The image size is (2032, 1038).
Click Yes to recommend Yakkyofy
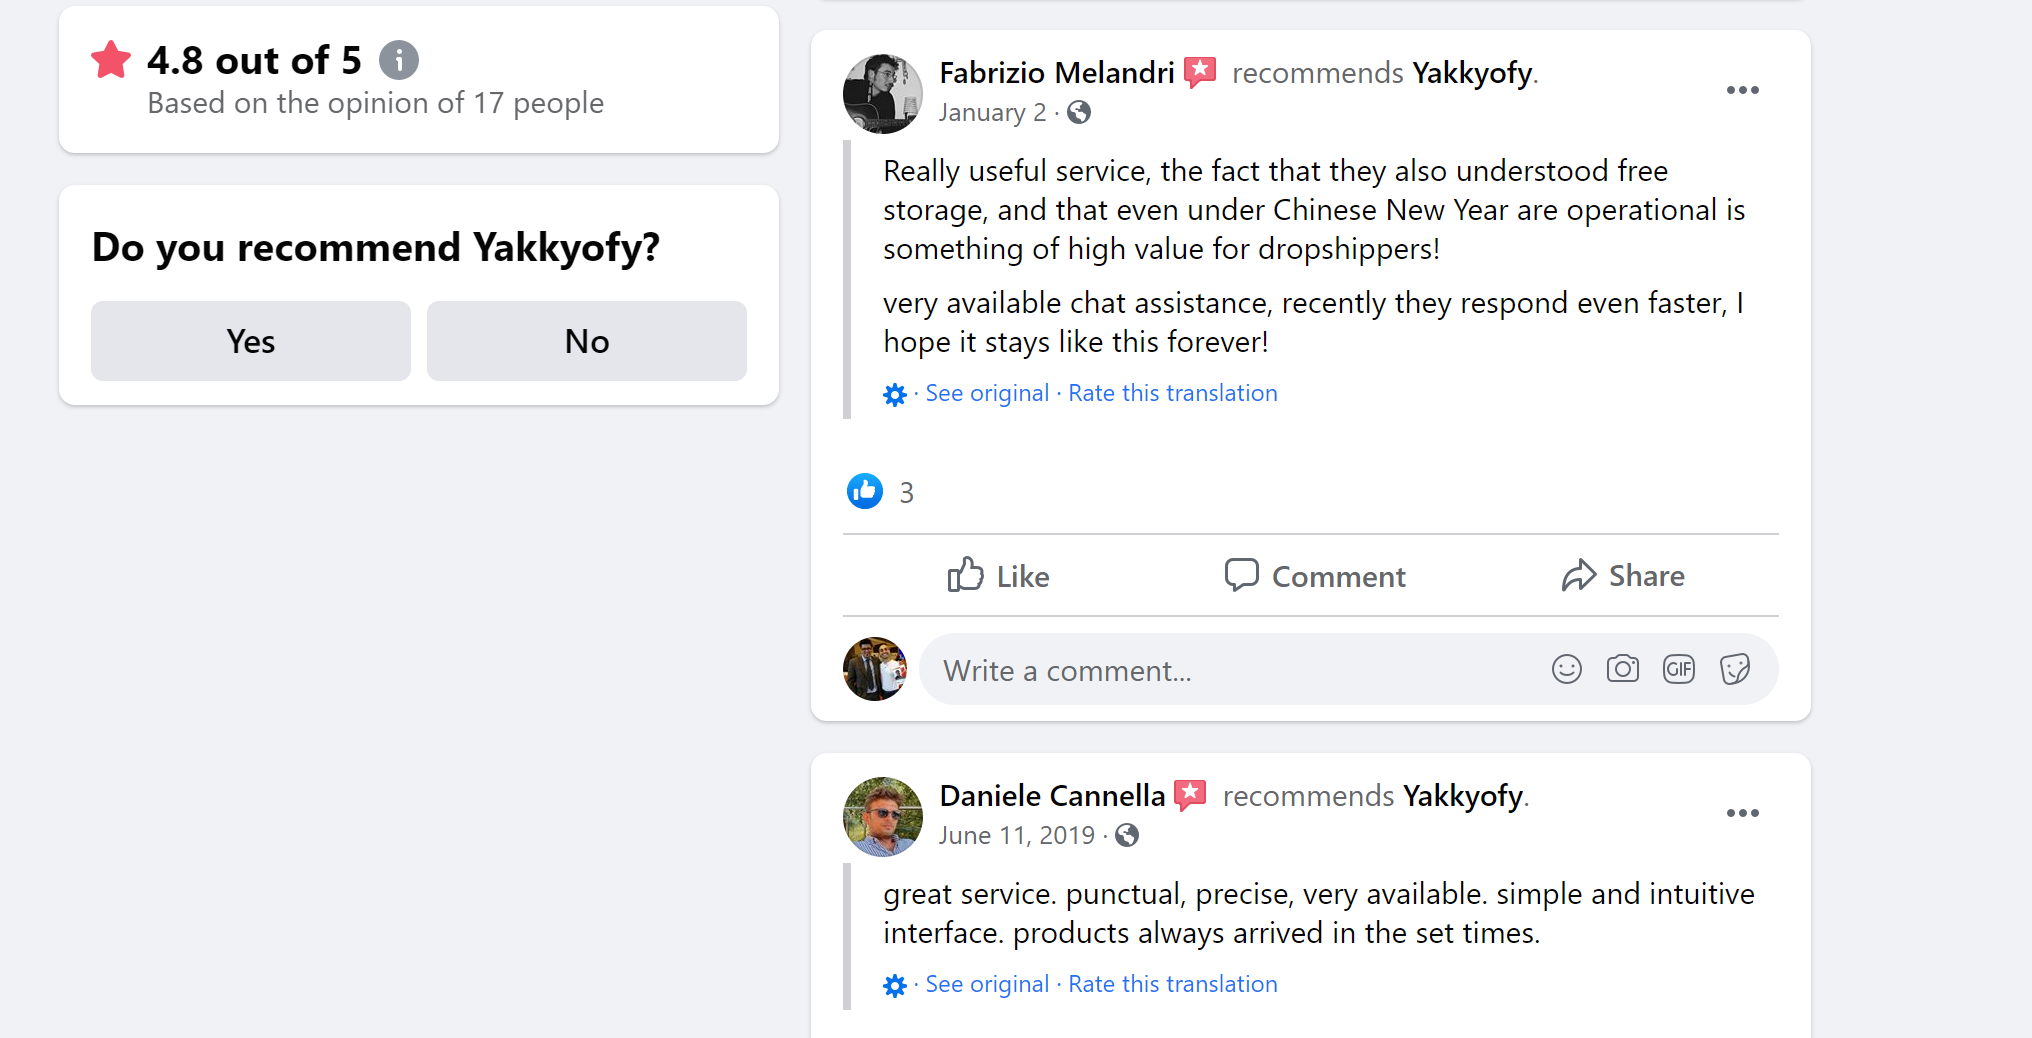pyautogui.click(x=250, y=341)
